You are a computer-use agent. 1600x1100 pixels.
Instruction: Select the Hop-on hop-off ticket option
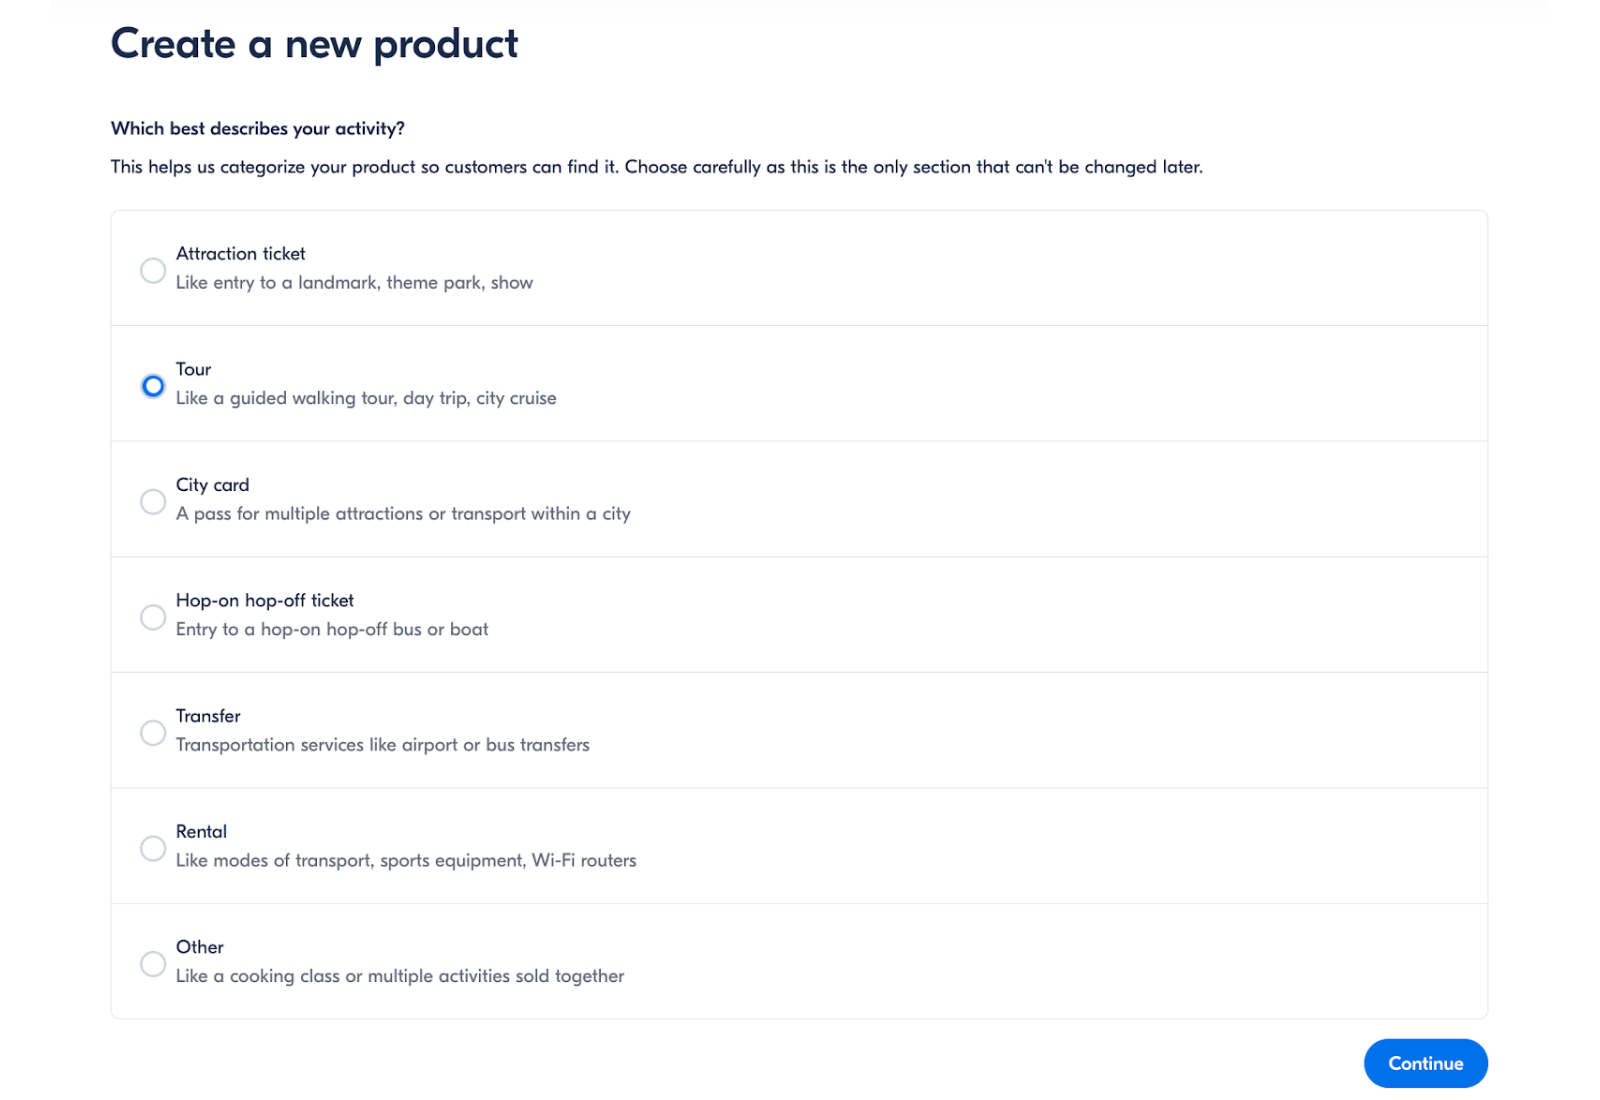[x=152, y=617]
